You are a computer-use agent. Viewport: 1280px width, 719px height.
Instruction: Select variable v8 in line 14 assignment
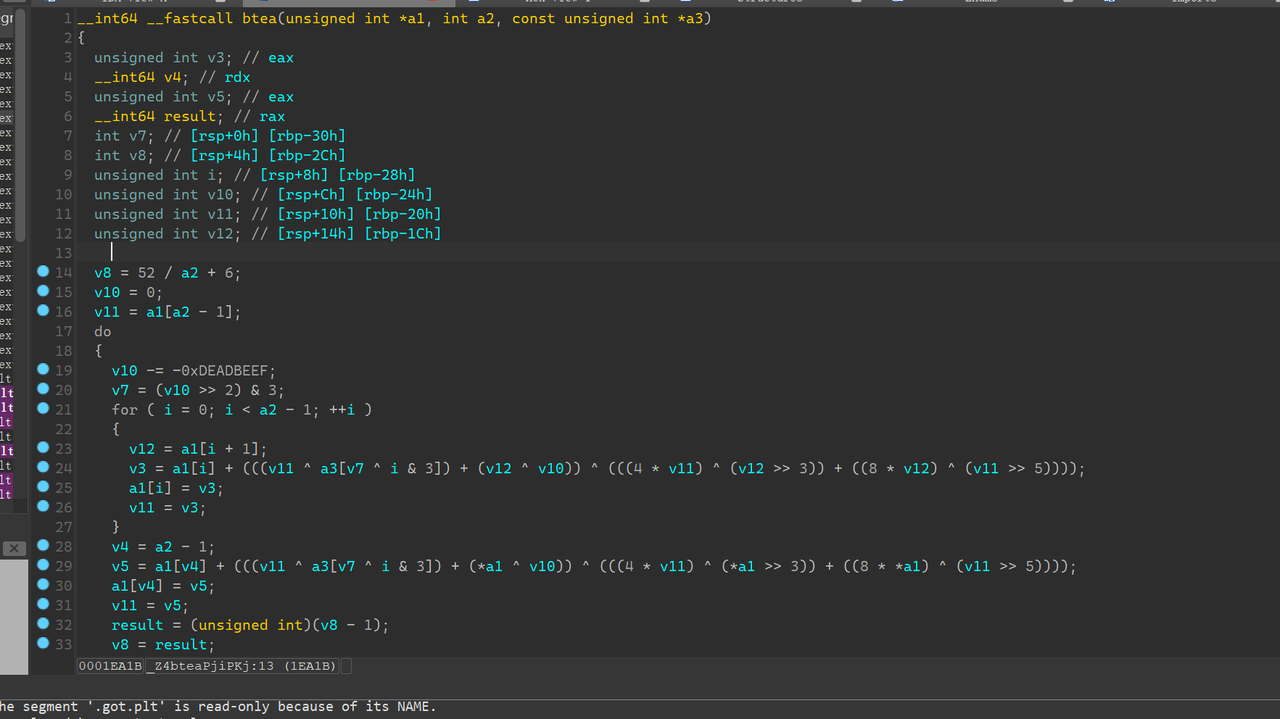[x=103, y=273]
